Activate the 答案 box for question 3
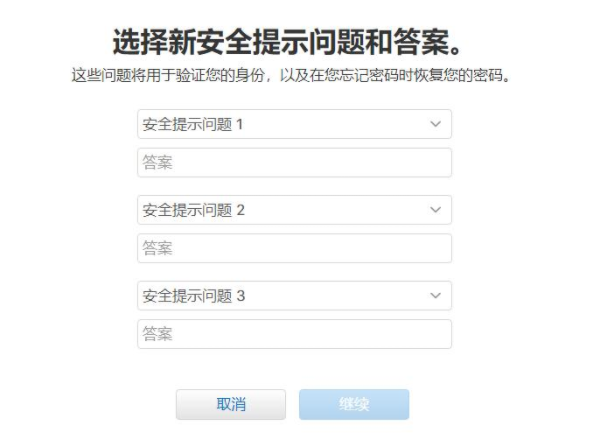The width and height of the screenshot is (606, 444). [294, 334]
